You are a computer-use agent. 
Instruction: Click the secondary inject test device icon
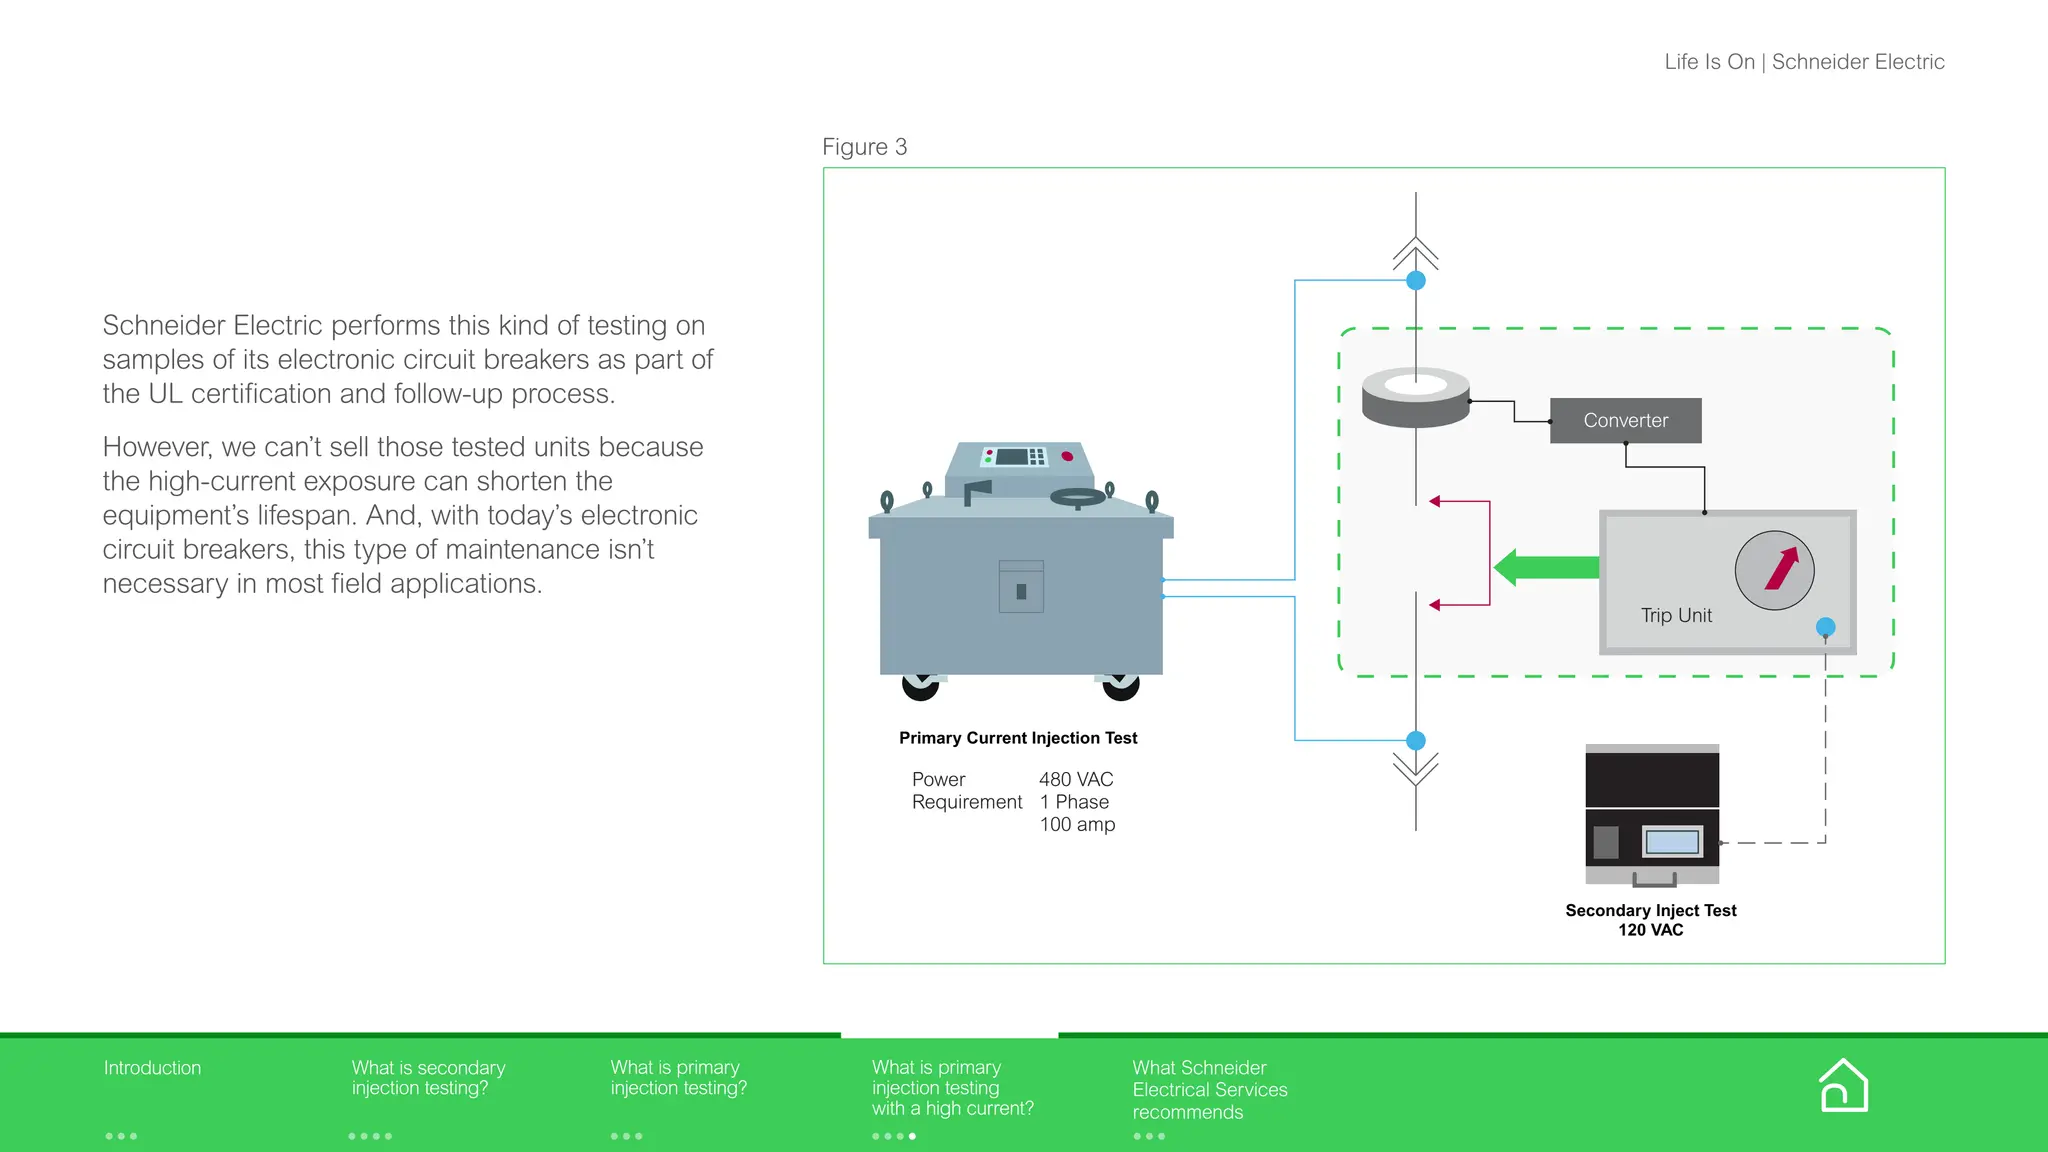coord(1652,815)
